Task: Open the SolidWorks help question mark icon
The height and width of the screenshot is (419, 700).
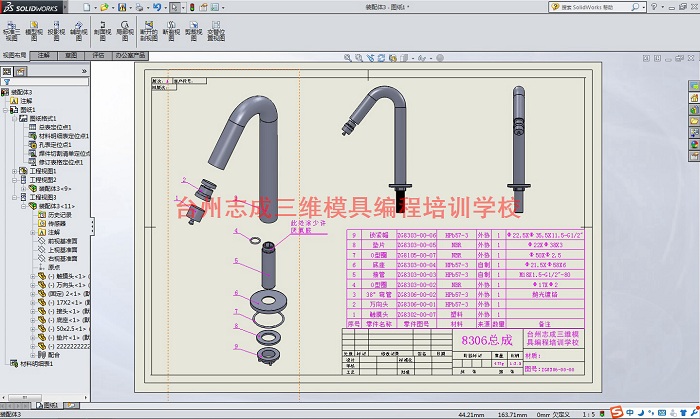Action: pyautogui.click(x=654, y=7)
